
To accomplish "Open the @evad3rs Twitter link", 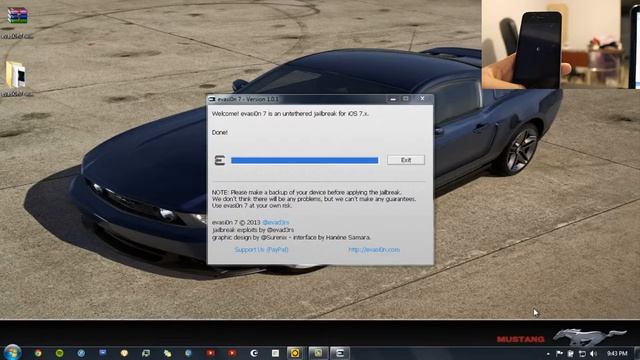I will tap(276, 222).
